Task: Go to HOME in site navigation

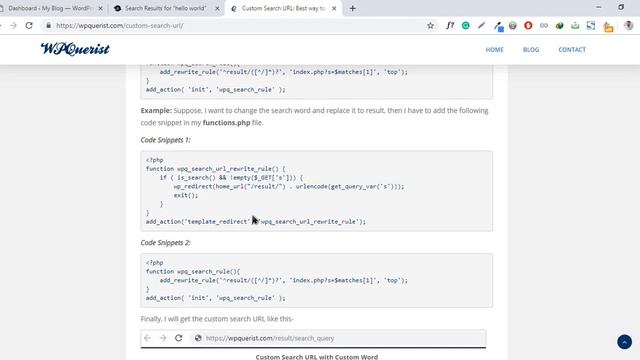Action: pos(494,49)
